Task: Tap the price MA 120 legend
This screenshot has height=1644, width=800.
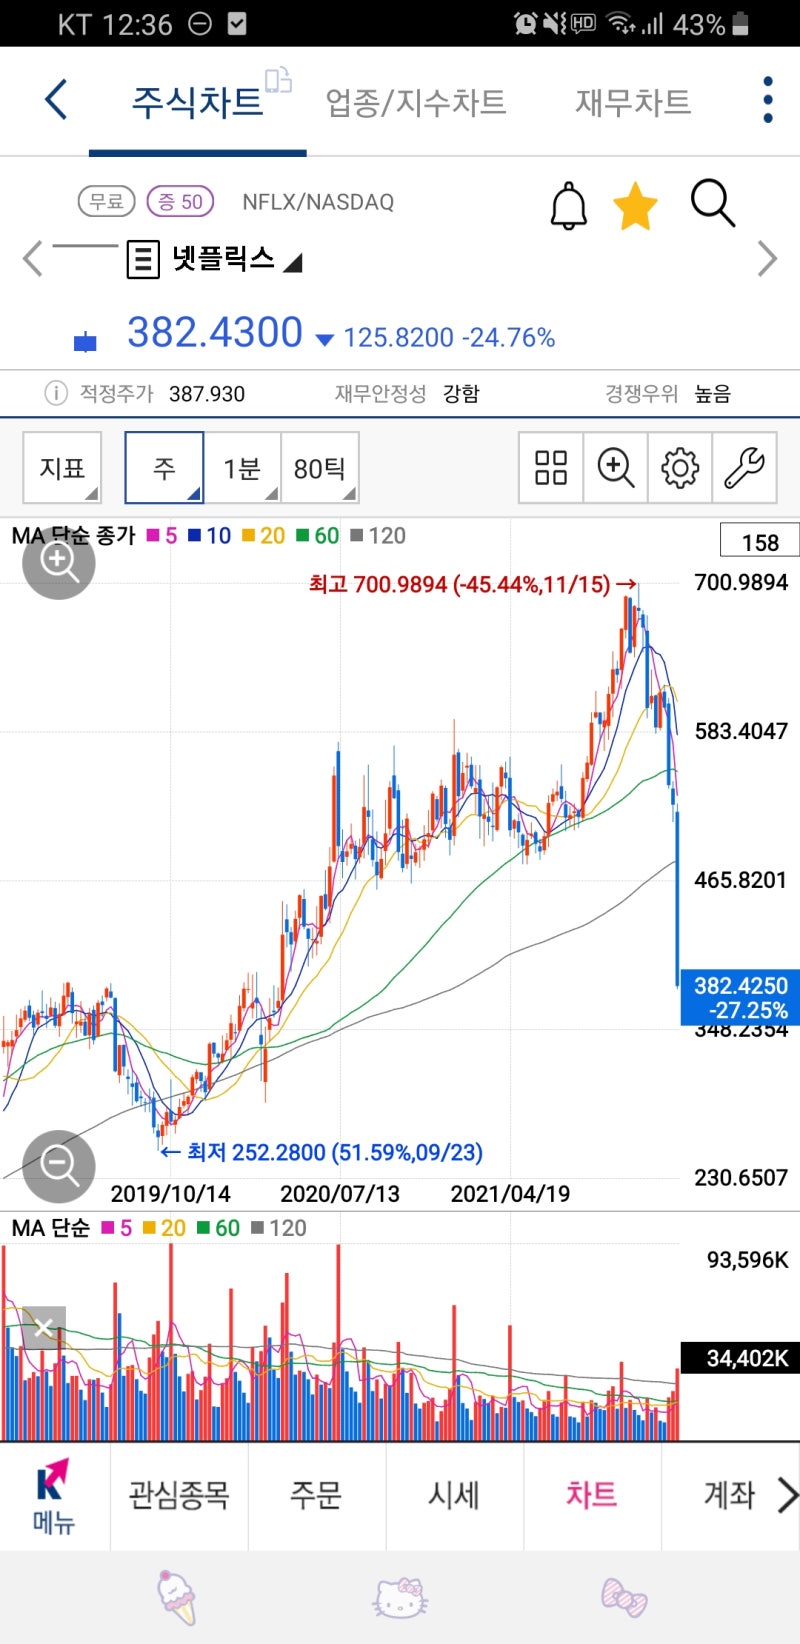Action: tap(378, 536)
